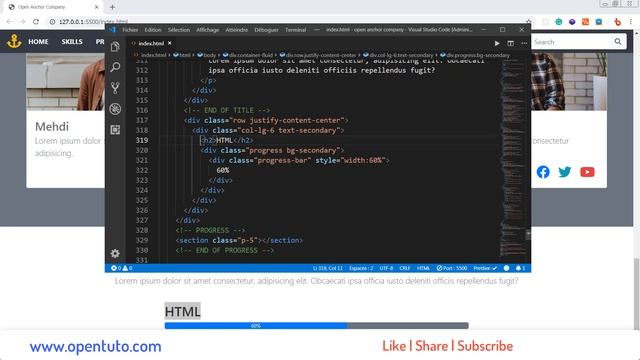Click the orange square Chrome extension icon
This screenshot has width=640, height=360.
[x=585, y=22]
